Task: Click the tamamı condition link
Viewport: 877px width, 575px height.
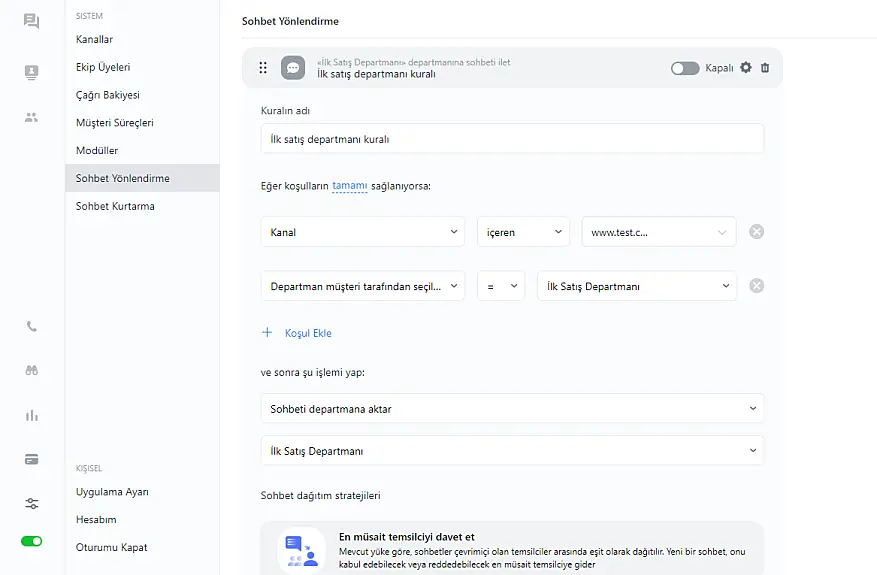Action: (349, 185)
